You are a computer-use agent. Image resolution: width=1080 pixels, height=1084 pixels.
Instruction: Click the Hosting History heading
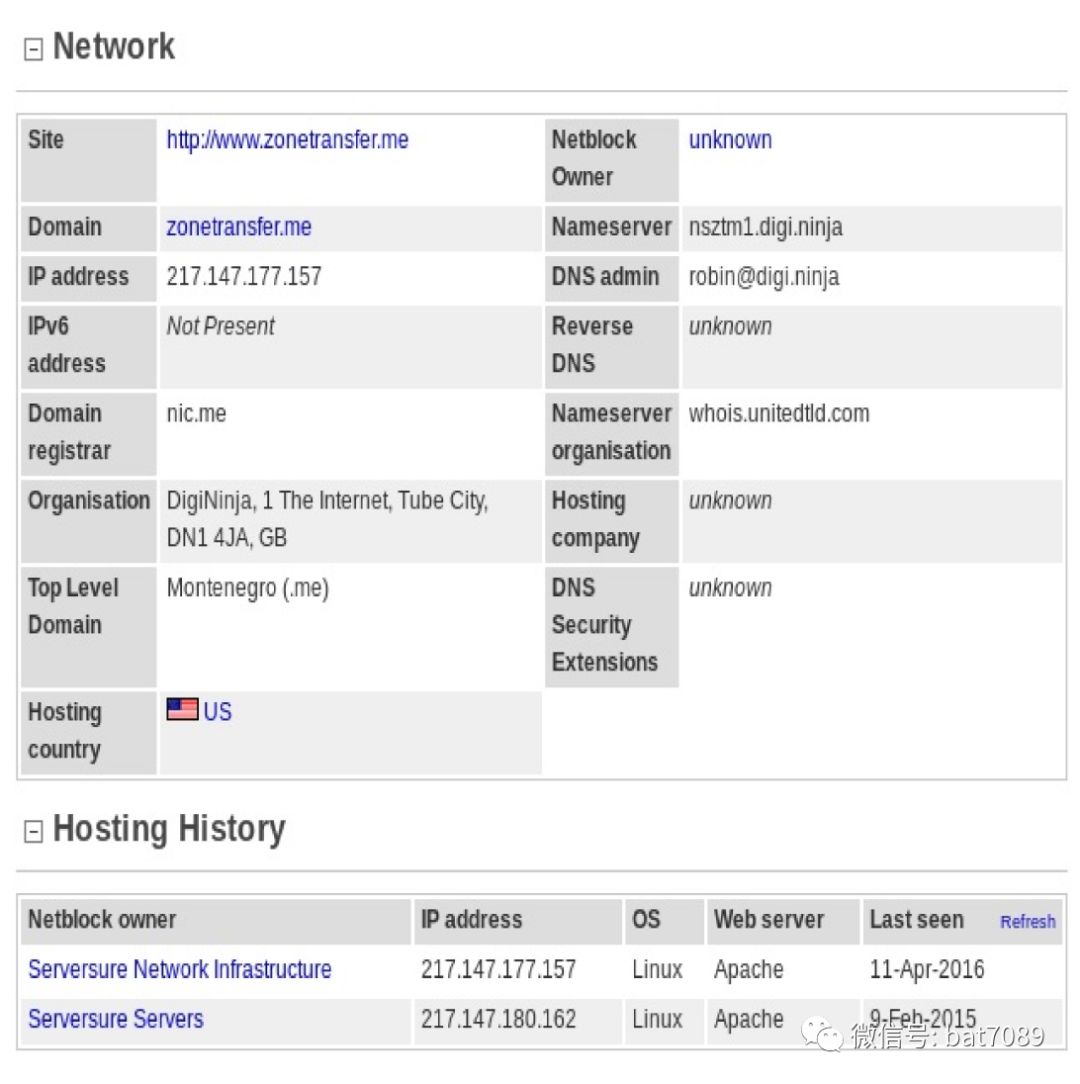coord(169,829)
